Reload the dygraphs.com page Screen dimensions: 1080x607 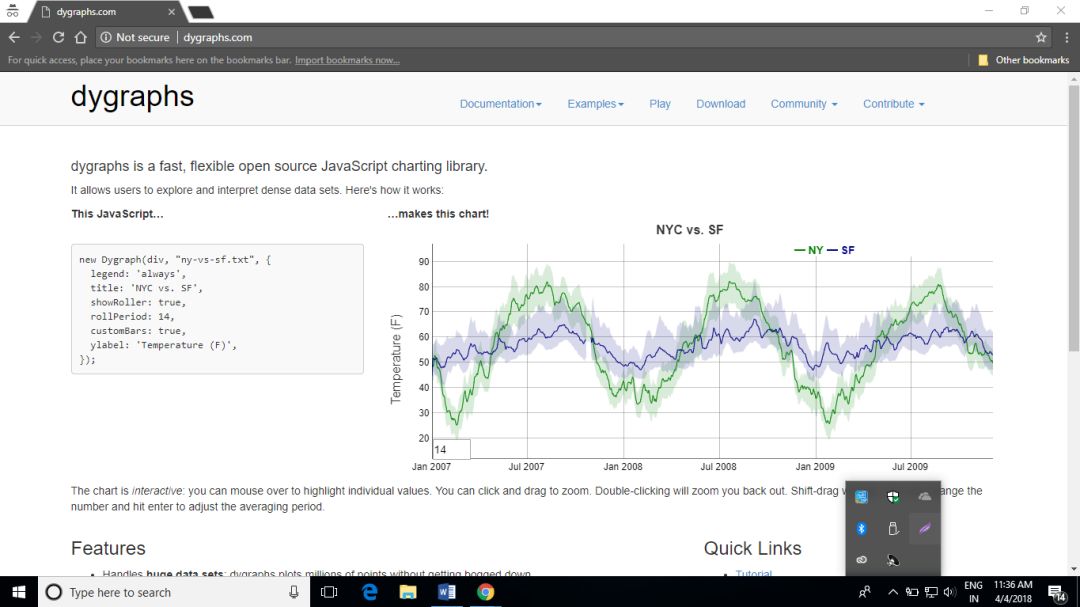click(59, 37)
